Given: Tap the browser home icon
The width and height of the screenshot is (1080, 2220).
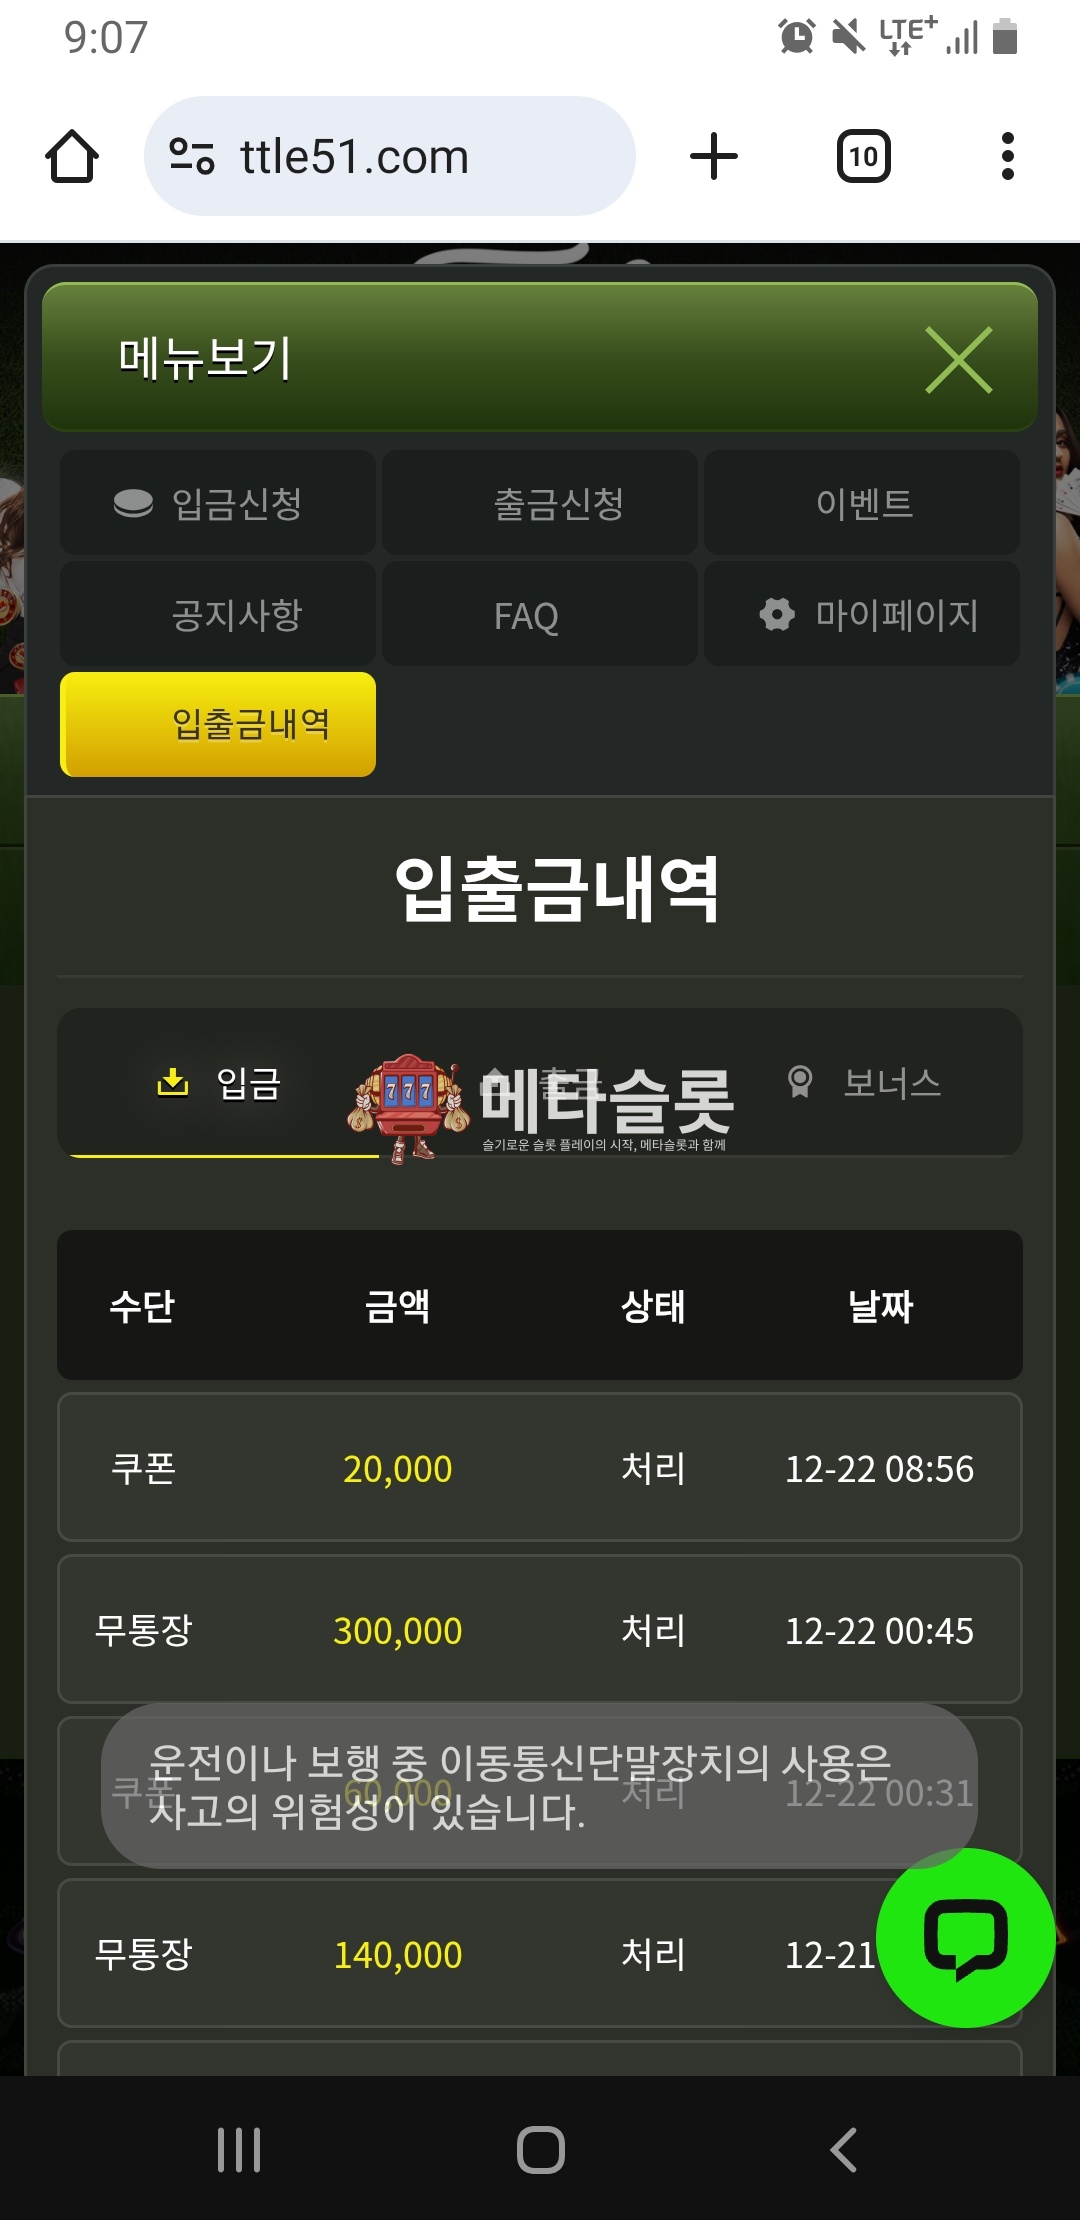Looking at the screenshot, I should pyautogui.click(x=72, y=157).
